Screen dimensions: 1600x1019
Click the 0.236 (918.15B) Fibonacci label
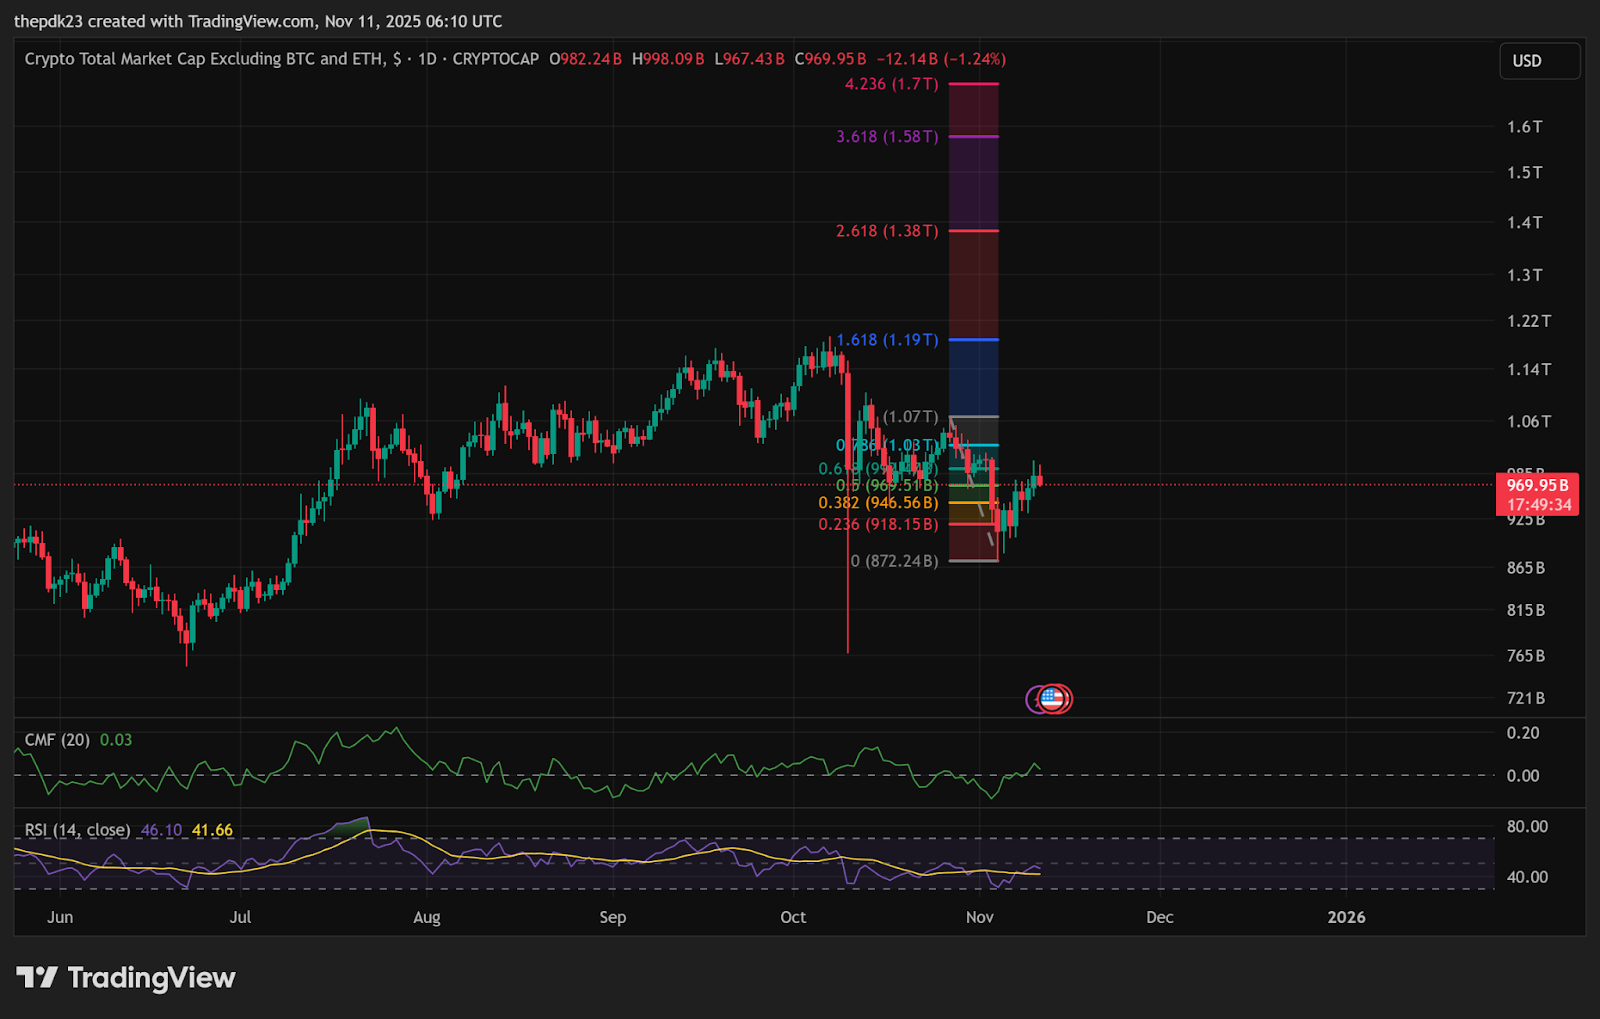pos(878,524)
